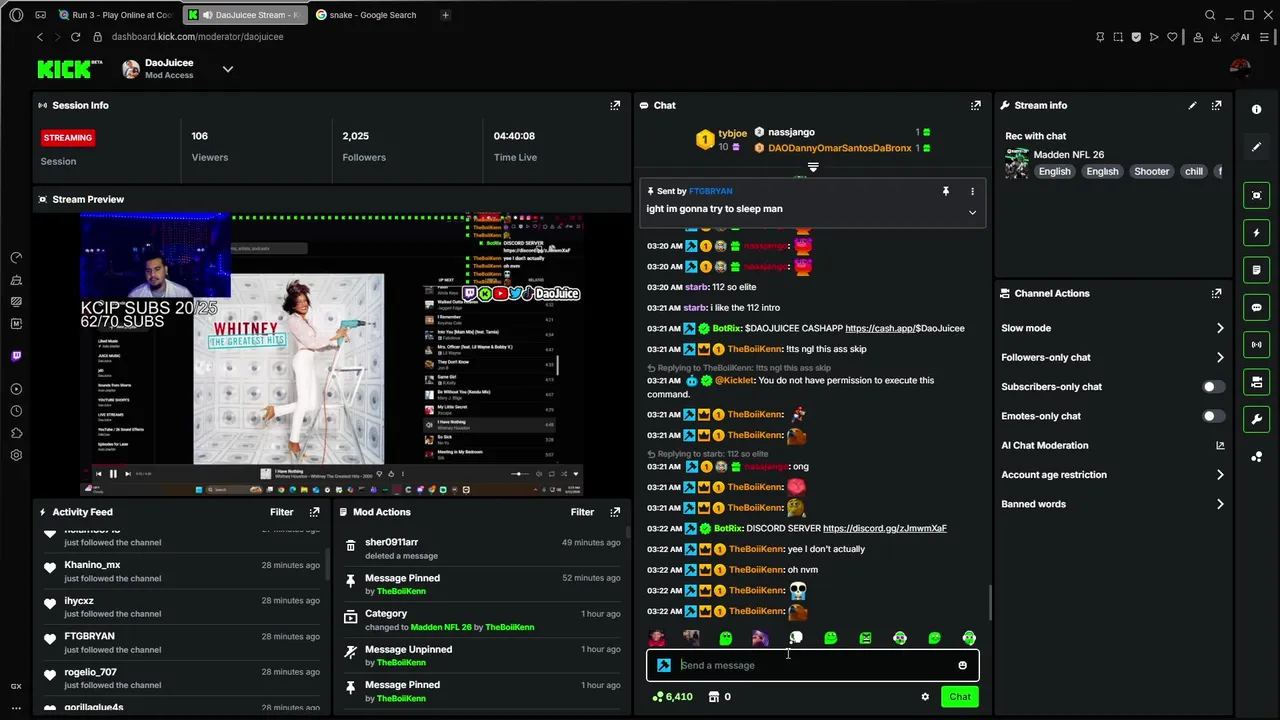Expand Account age restriction options
The height and width of the screenshot is (720, 1280).
(x=1220, y=475)
